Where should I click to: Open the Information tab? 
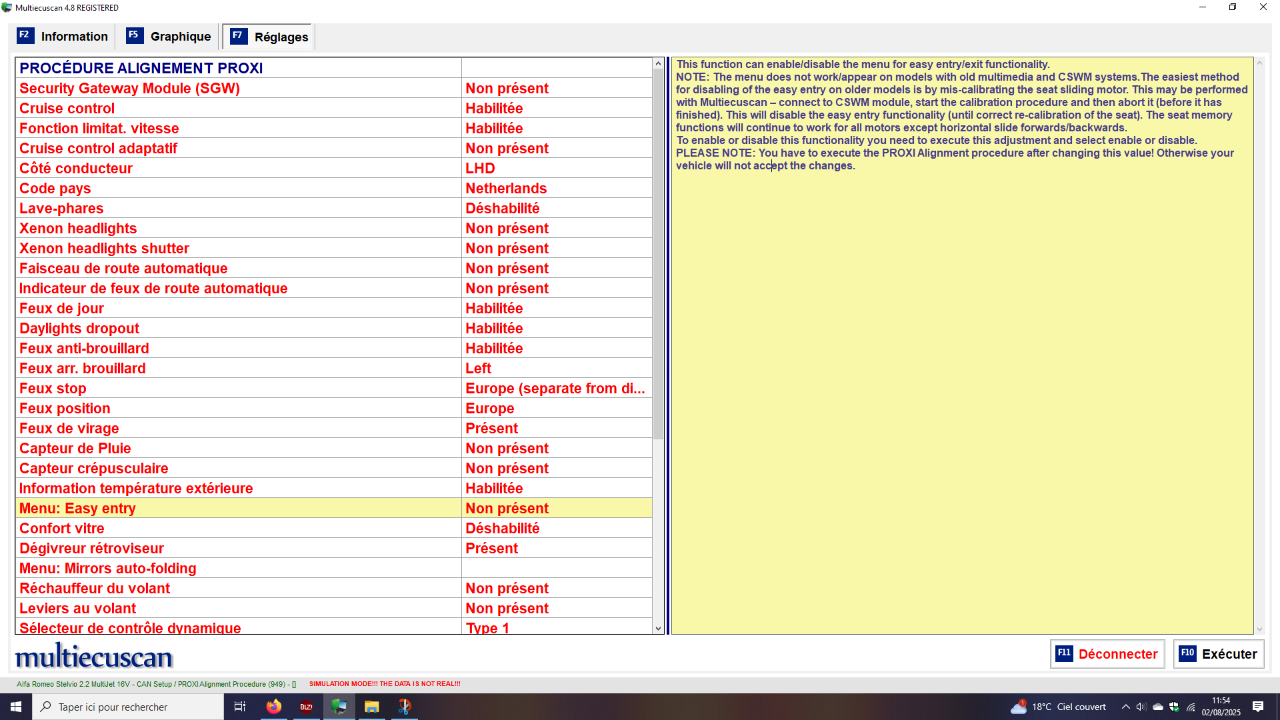coord(63,37)
